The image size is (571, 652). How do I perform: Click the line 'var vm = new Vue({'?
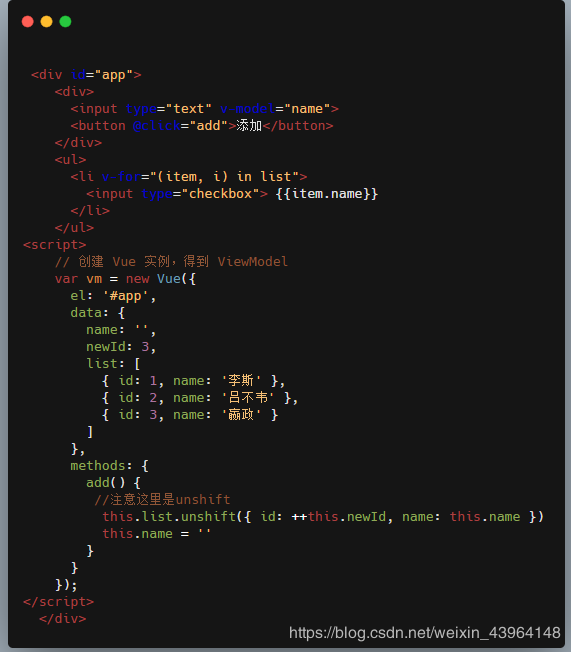tap(125, 279)
